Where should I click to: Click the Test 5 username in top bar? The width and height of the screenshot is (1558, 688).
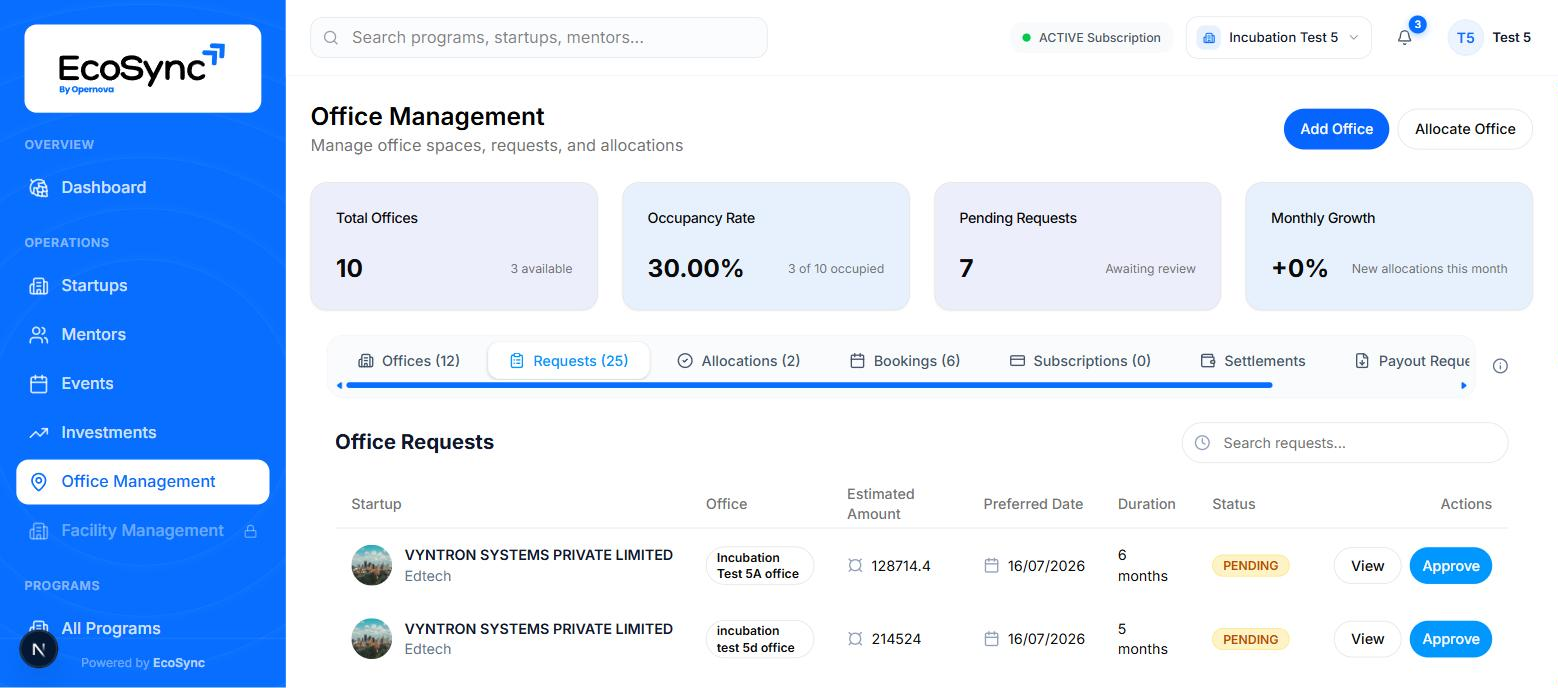1511,37
